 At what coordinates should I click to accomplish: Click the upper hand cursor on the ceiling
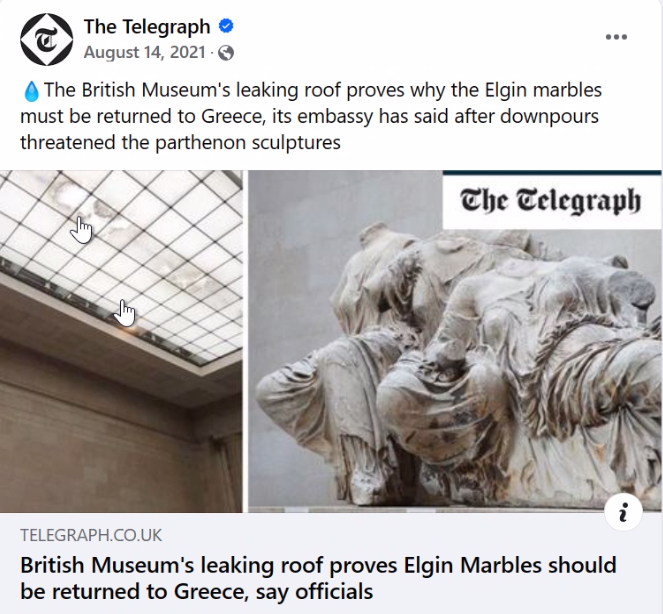[81, 230]
